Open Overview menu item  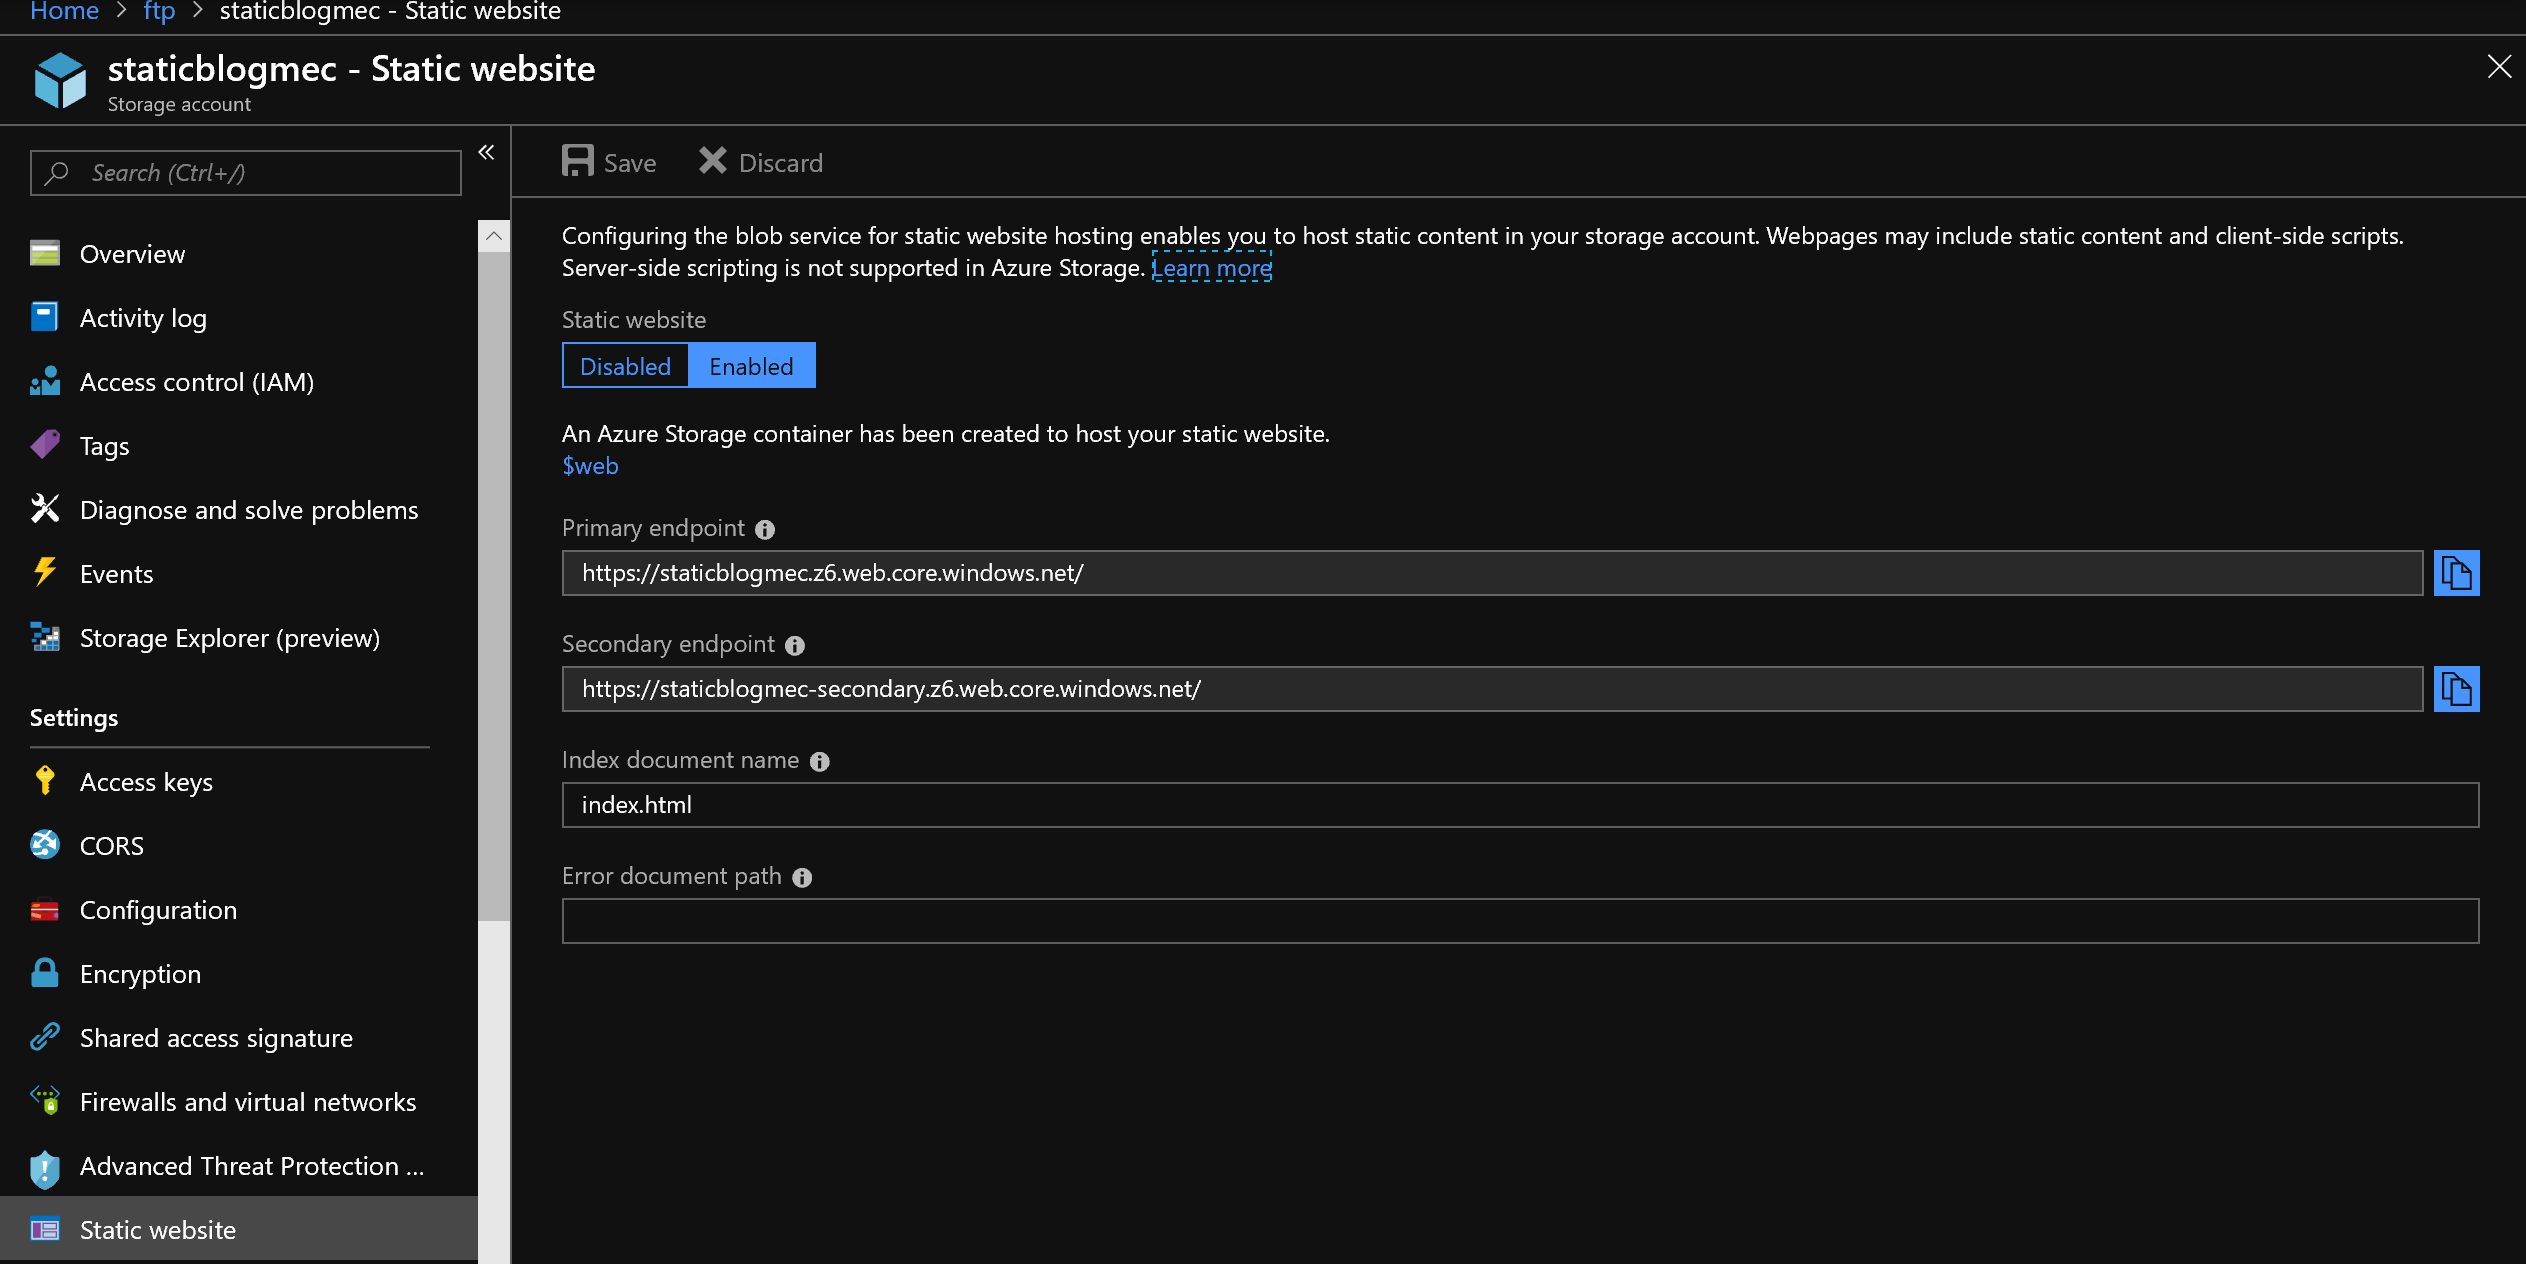click(x=239, y=254)
